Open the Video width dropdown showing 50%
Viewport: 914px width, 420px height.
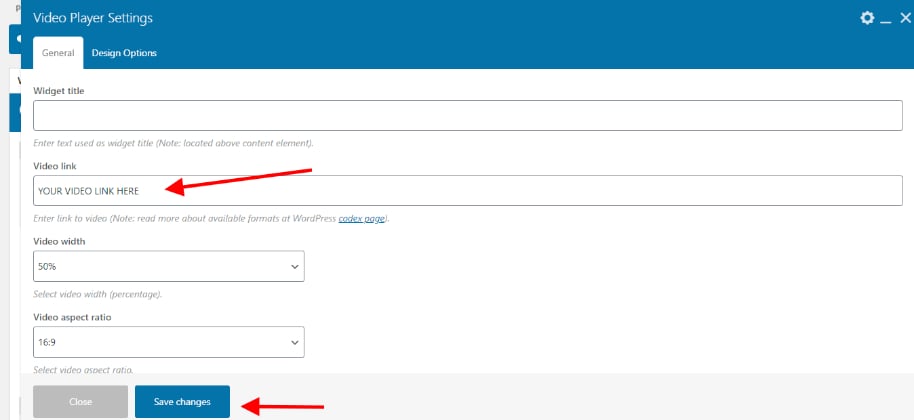(168, 266)
